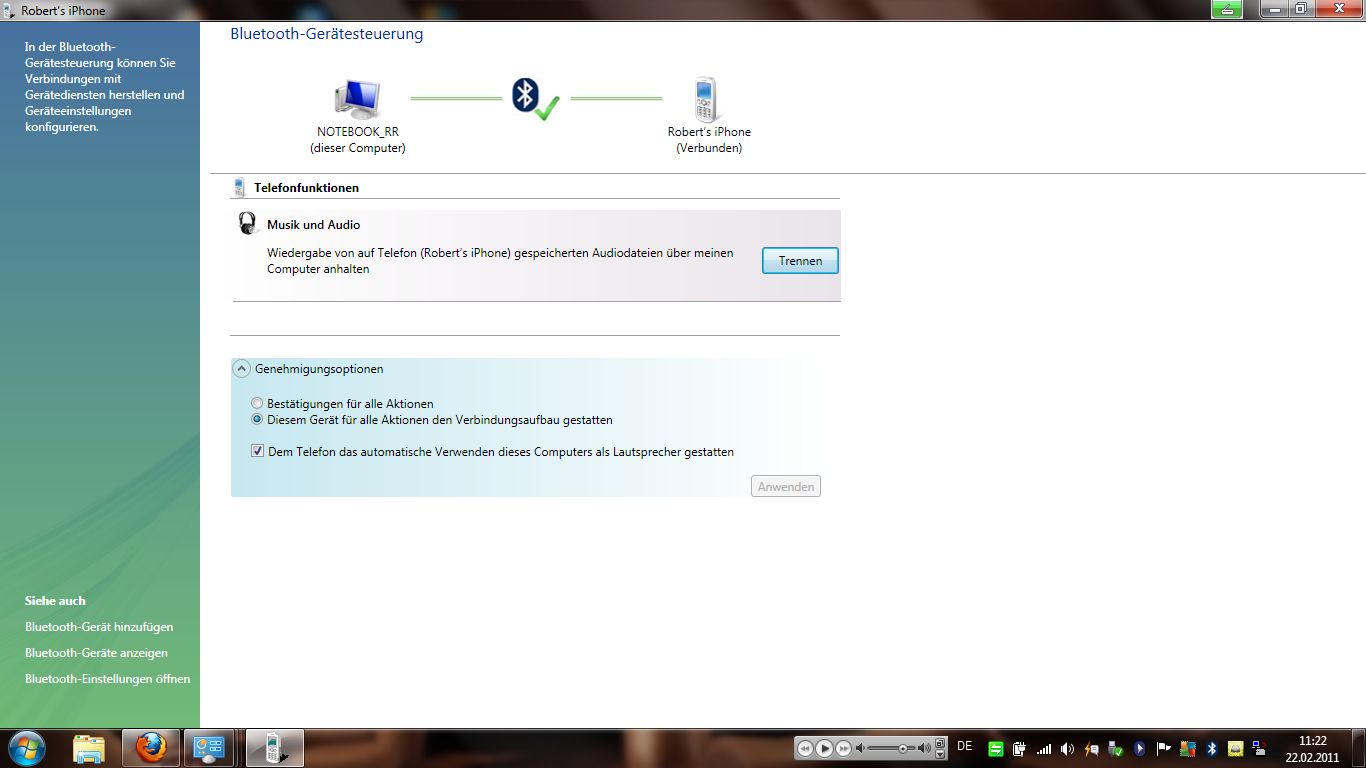Click the network computers tray icon
Image resolution: width=1366 pixels, height=768 pixels.
pyautogui.click(x=1259, y=749)
